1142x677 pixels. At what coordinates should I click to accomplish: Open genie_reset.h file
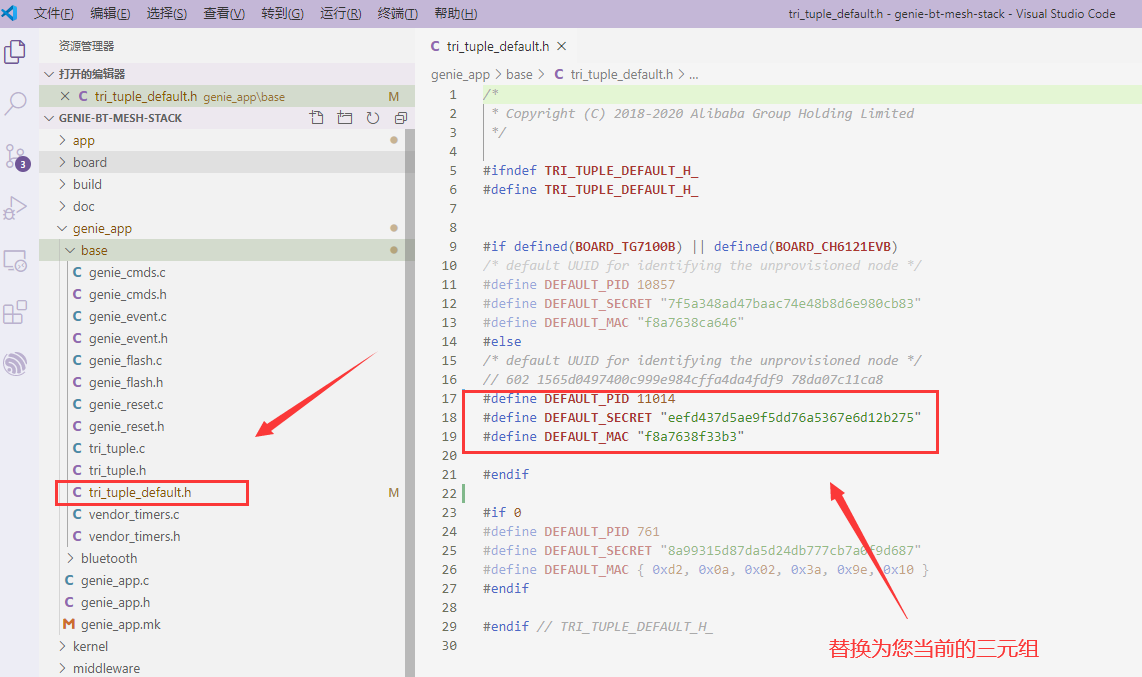[127, 426]
